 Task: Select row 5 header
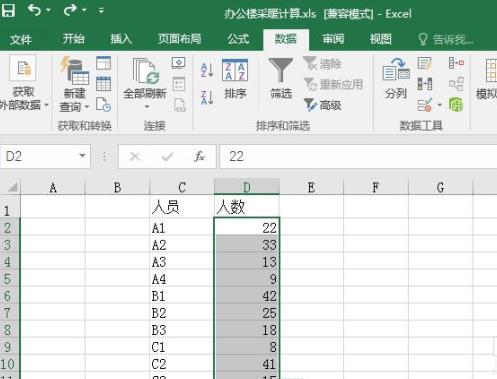10,279
